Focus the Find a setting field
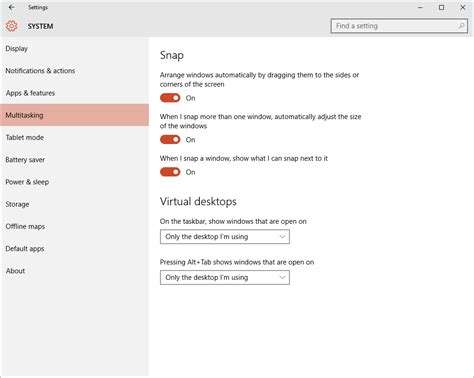This screenshot has width=474, height=378. tap(399, 26)
